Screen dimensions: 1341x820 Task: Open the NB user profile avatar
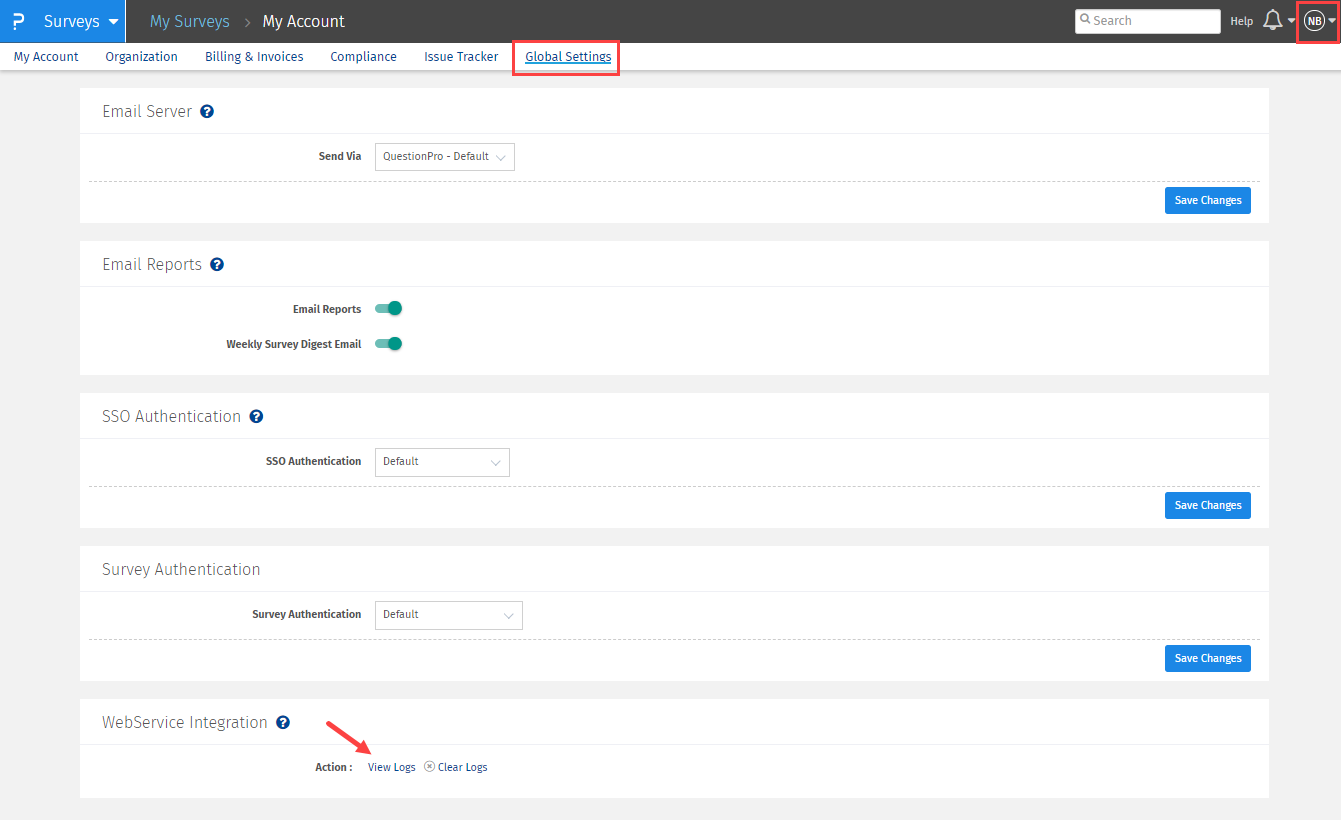pos(1314,21)
